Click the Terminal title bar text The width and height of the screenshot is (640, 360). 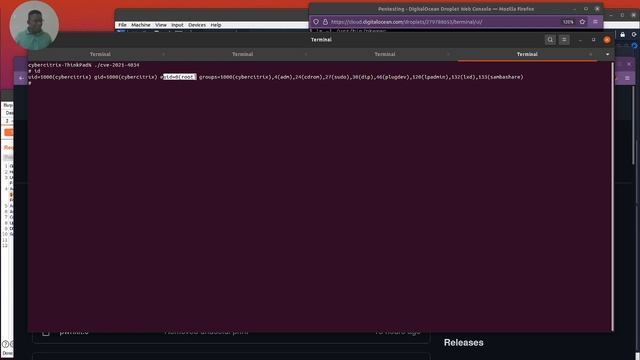[321, 40]
